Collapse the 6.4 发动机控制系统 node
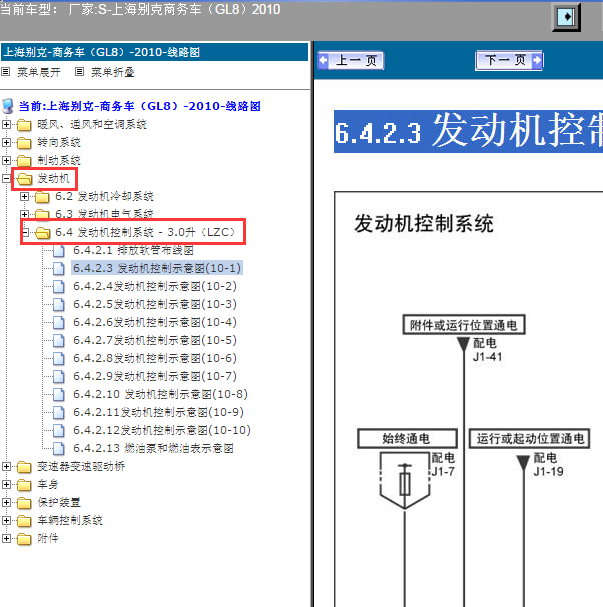 click(x=24, y=233)
